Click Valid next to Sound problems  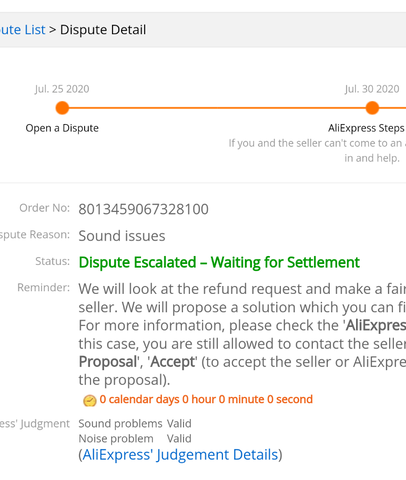[179, 424]
